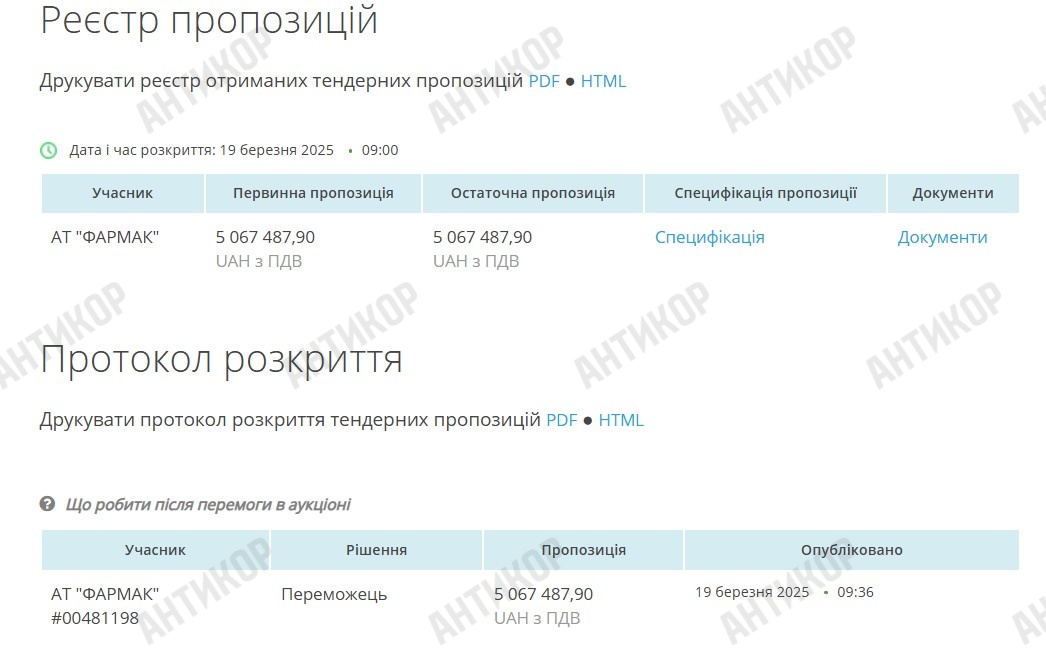The width and height of the screenshot is (1046, 663).
Task: Select the 'Переможець' decision cell
Action: [x=334, y=594]
